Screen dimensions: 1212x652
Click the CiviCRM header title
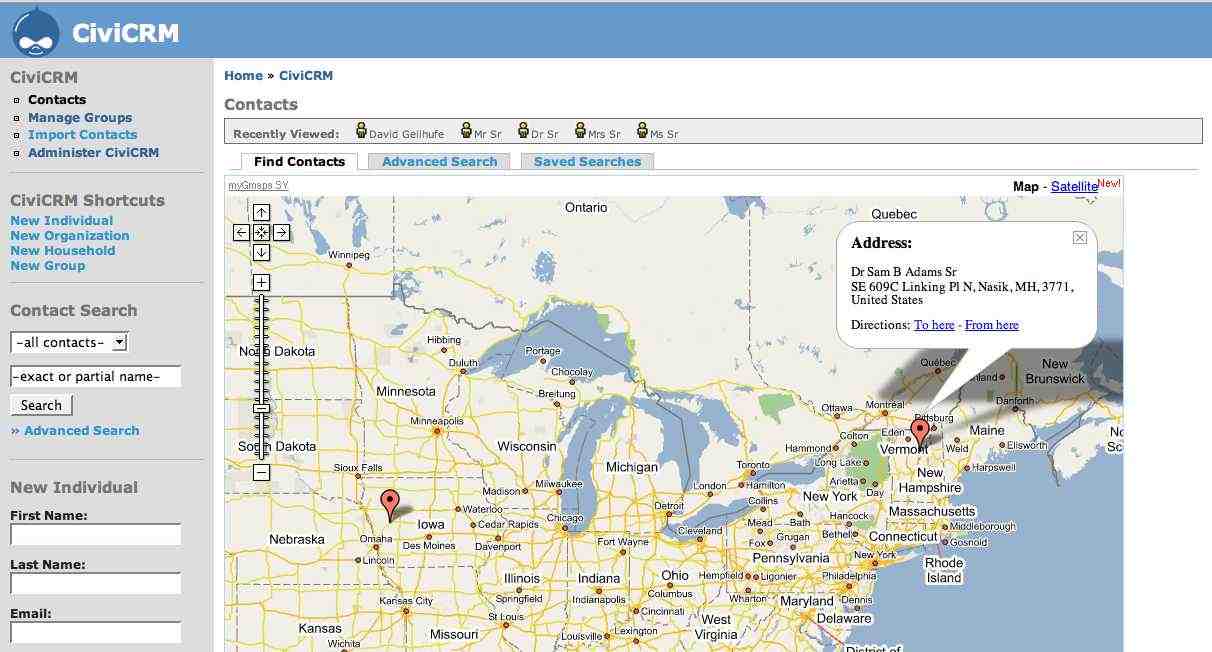click(x=126, y=34)
